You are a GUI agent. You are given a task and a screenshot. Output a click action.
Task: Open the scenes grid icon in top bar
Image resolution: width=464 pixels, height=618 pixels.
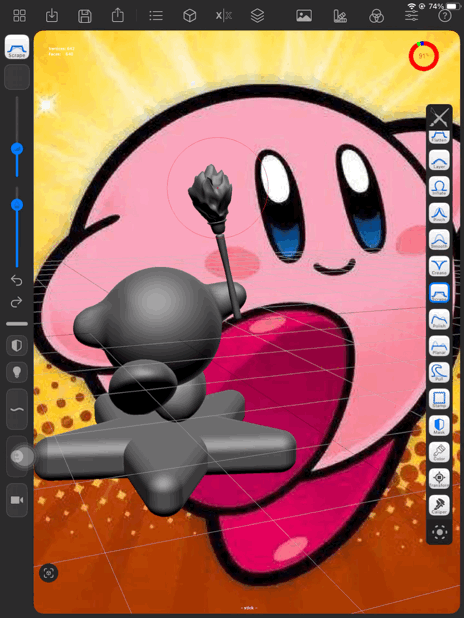tap(19, 16)
